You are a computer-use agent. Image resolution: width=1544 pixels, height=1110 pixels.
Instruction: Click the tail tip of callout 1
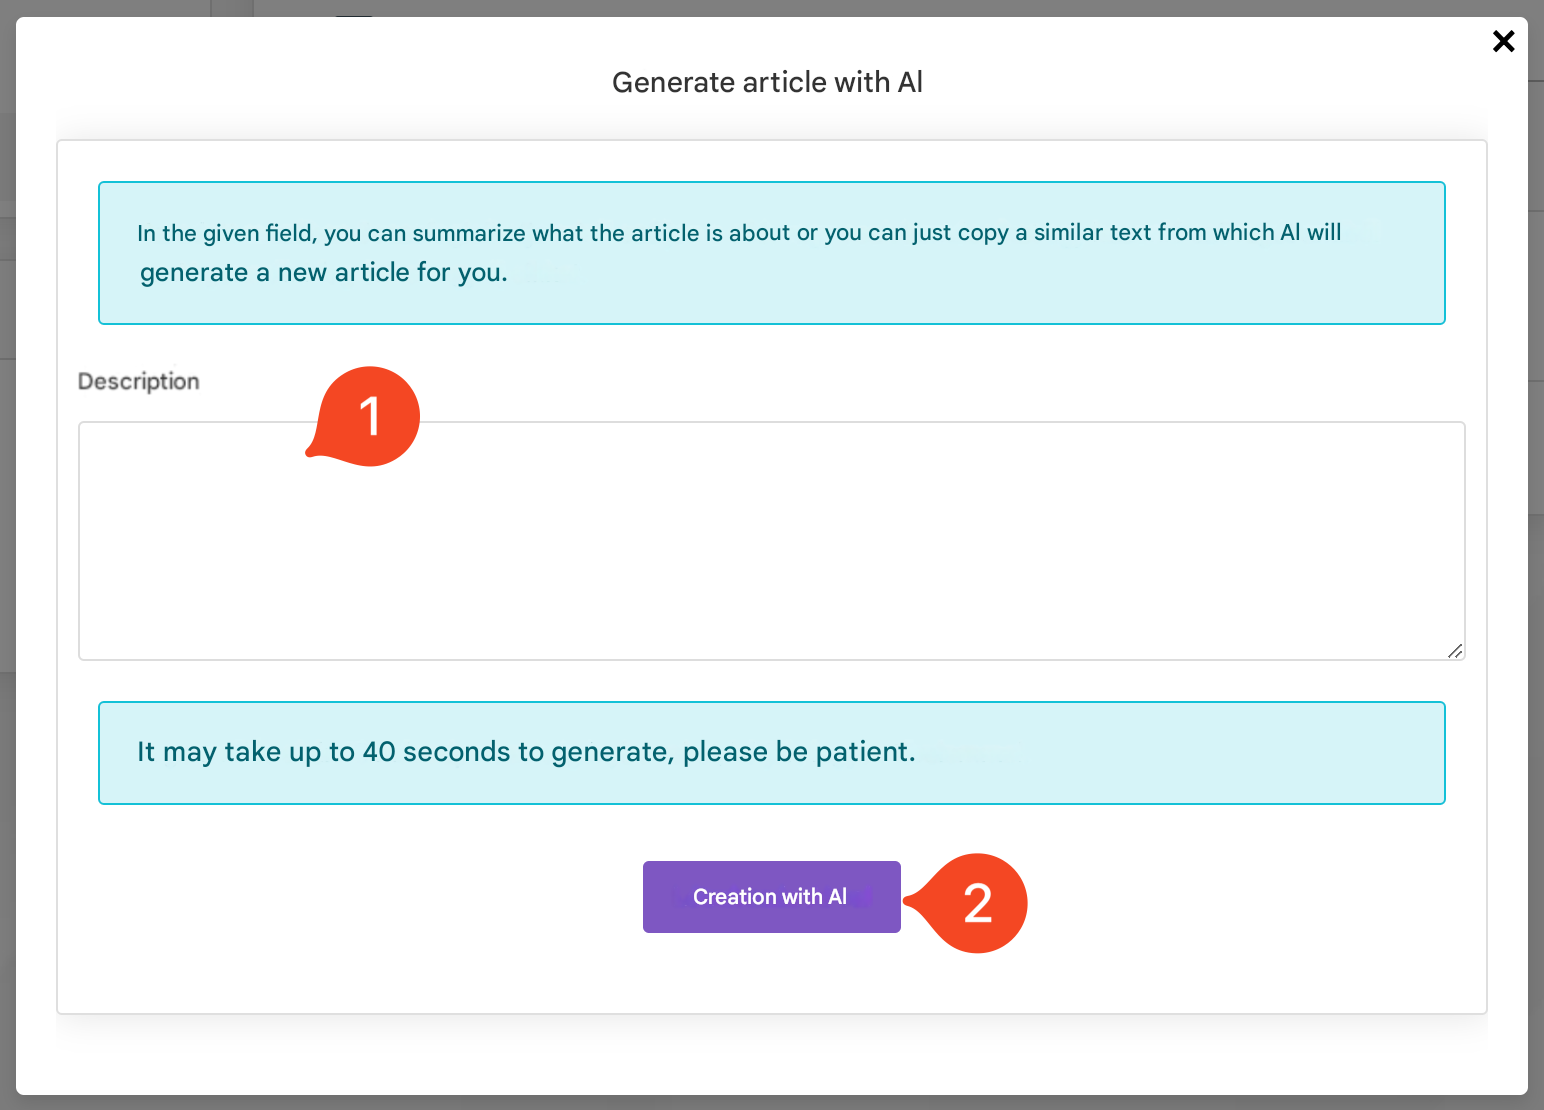(x=309, y=455)
